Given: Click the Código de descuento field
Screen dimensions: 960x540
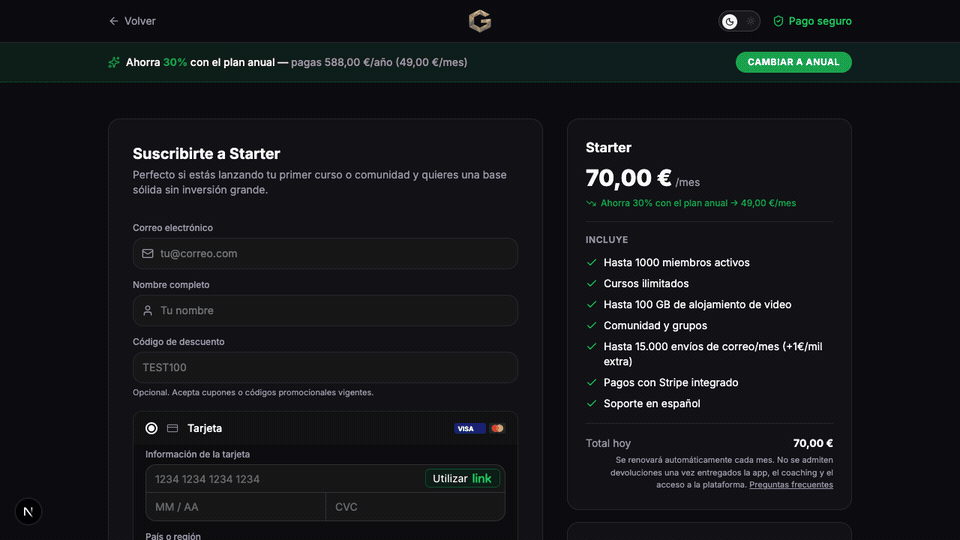Looking at the screenshot, I should click(x=325, y=368).
